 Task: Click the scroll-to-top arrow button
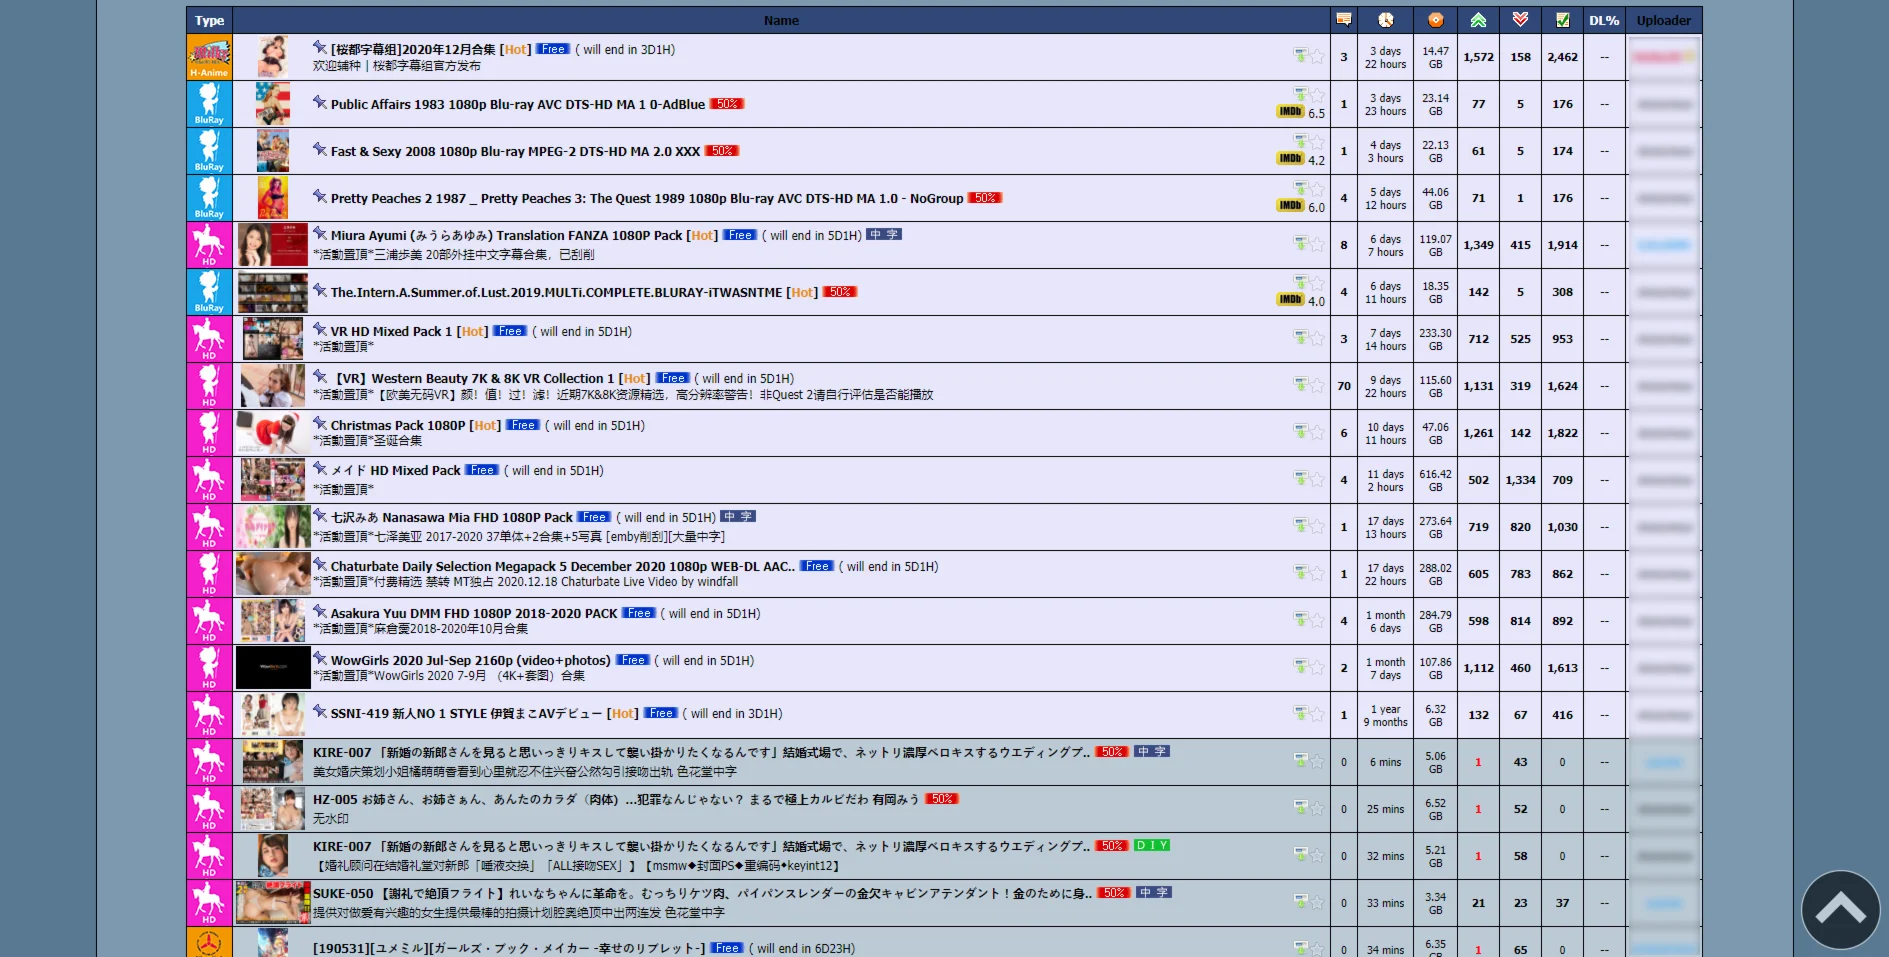(x=1840, y=910)
